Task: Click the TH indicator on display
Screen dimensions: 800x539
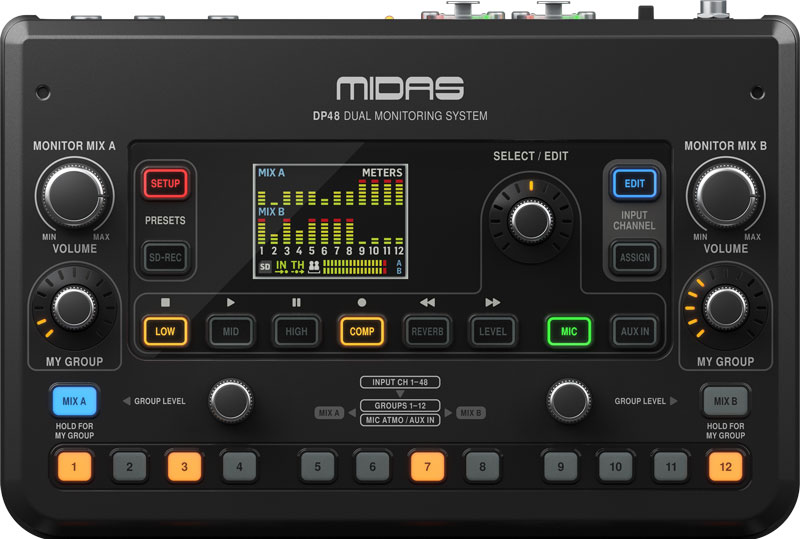Action: pyautogui.click(x=297, y=266)
